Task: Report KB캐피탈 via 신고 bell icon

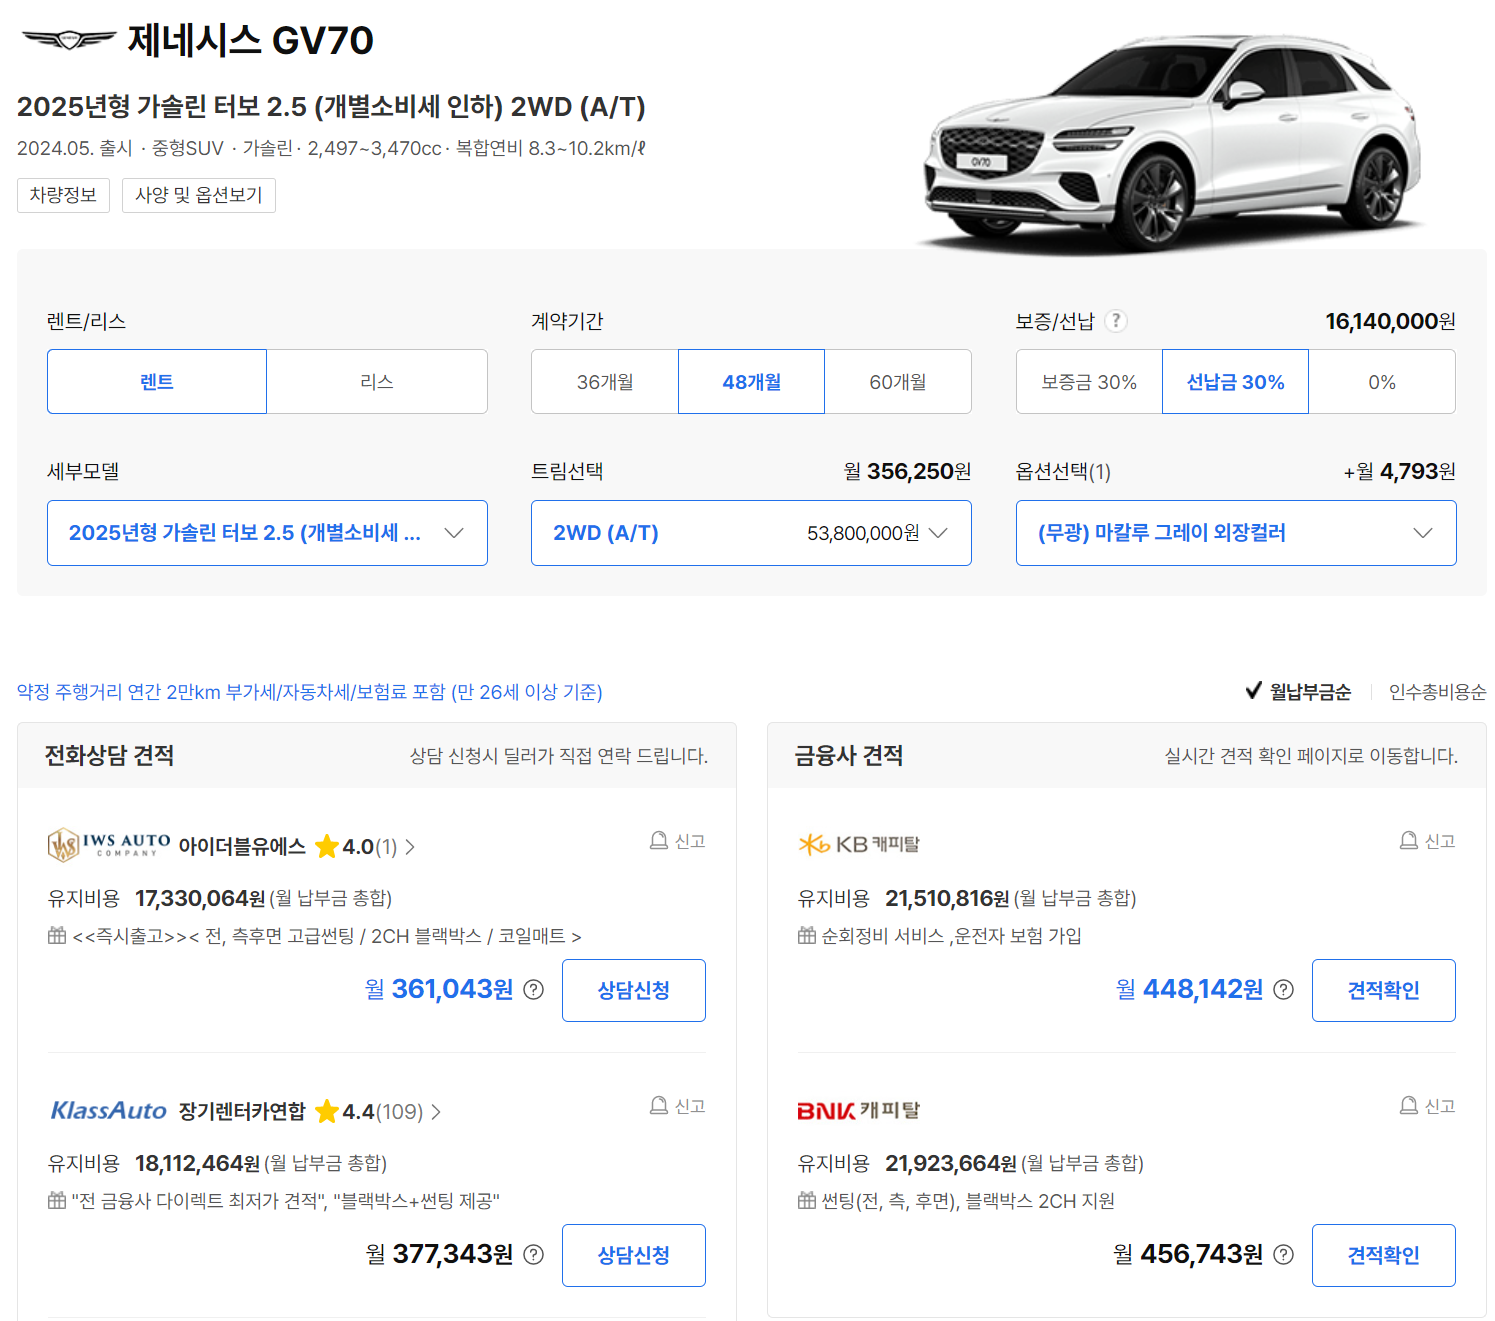Action: pyautogui.click(x=1427, y=841)
